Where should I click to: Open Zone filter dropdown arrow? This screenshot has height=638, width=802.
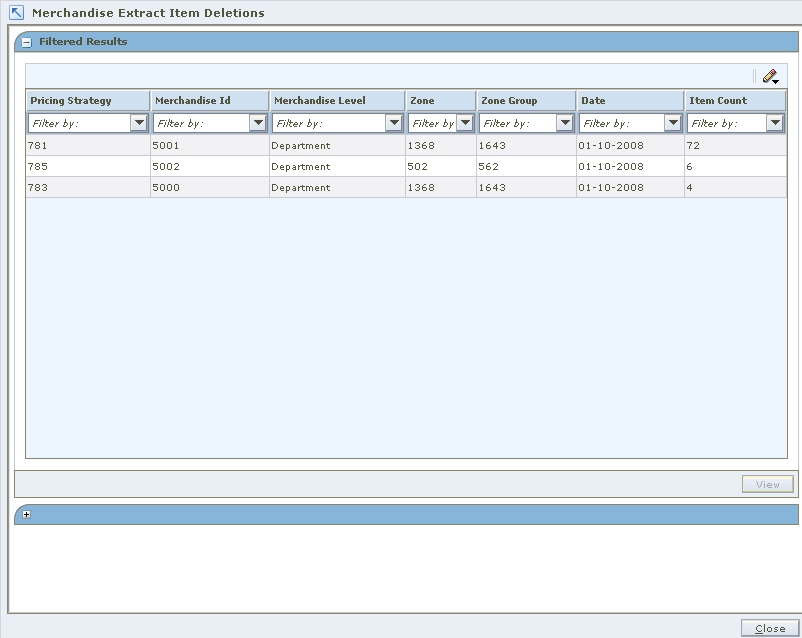[465, 123]
